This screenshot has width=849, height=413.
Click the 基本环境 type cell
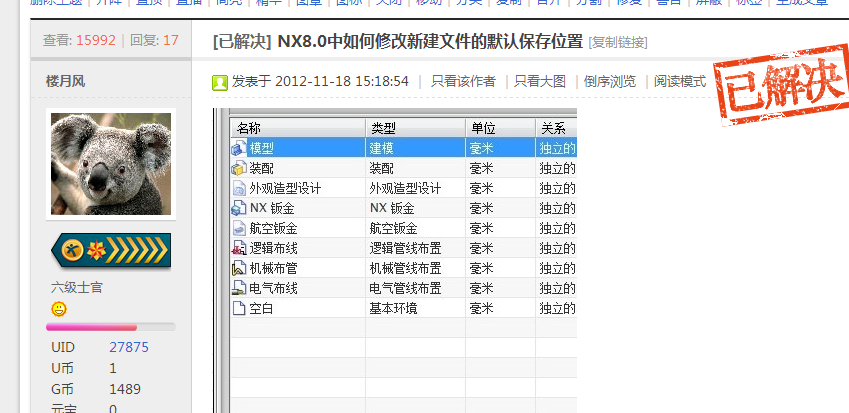(x=394, y=308)
